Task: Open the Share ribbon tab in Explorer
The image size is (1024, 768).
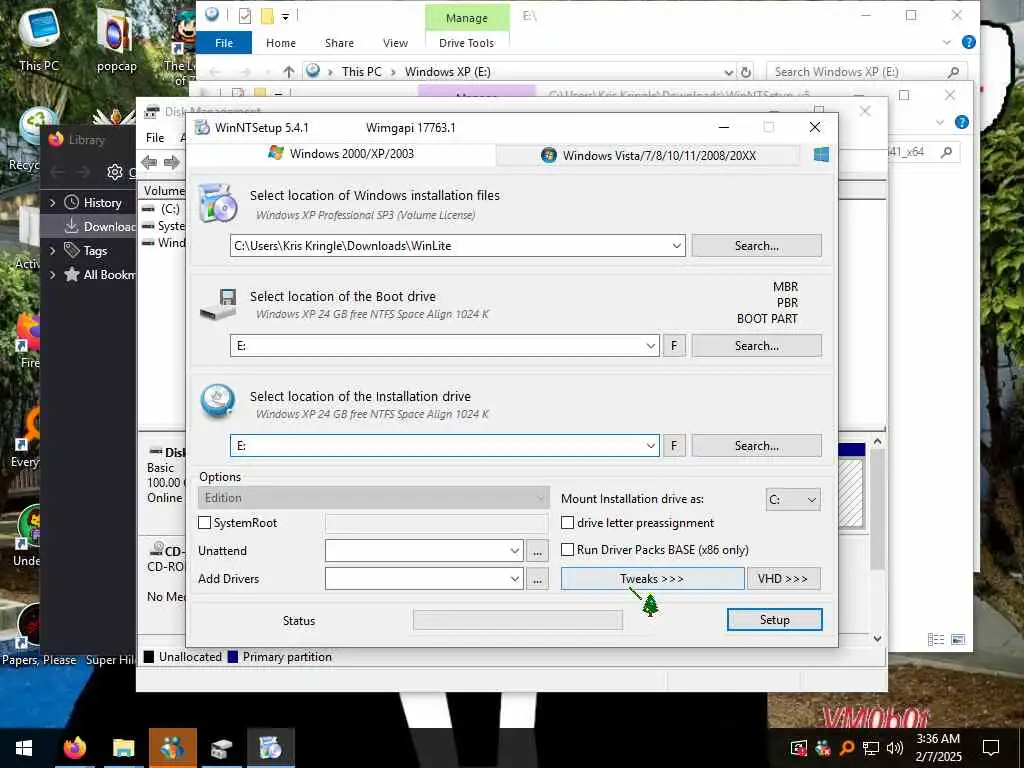Action: pos(340,43)
